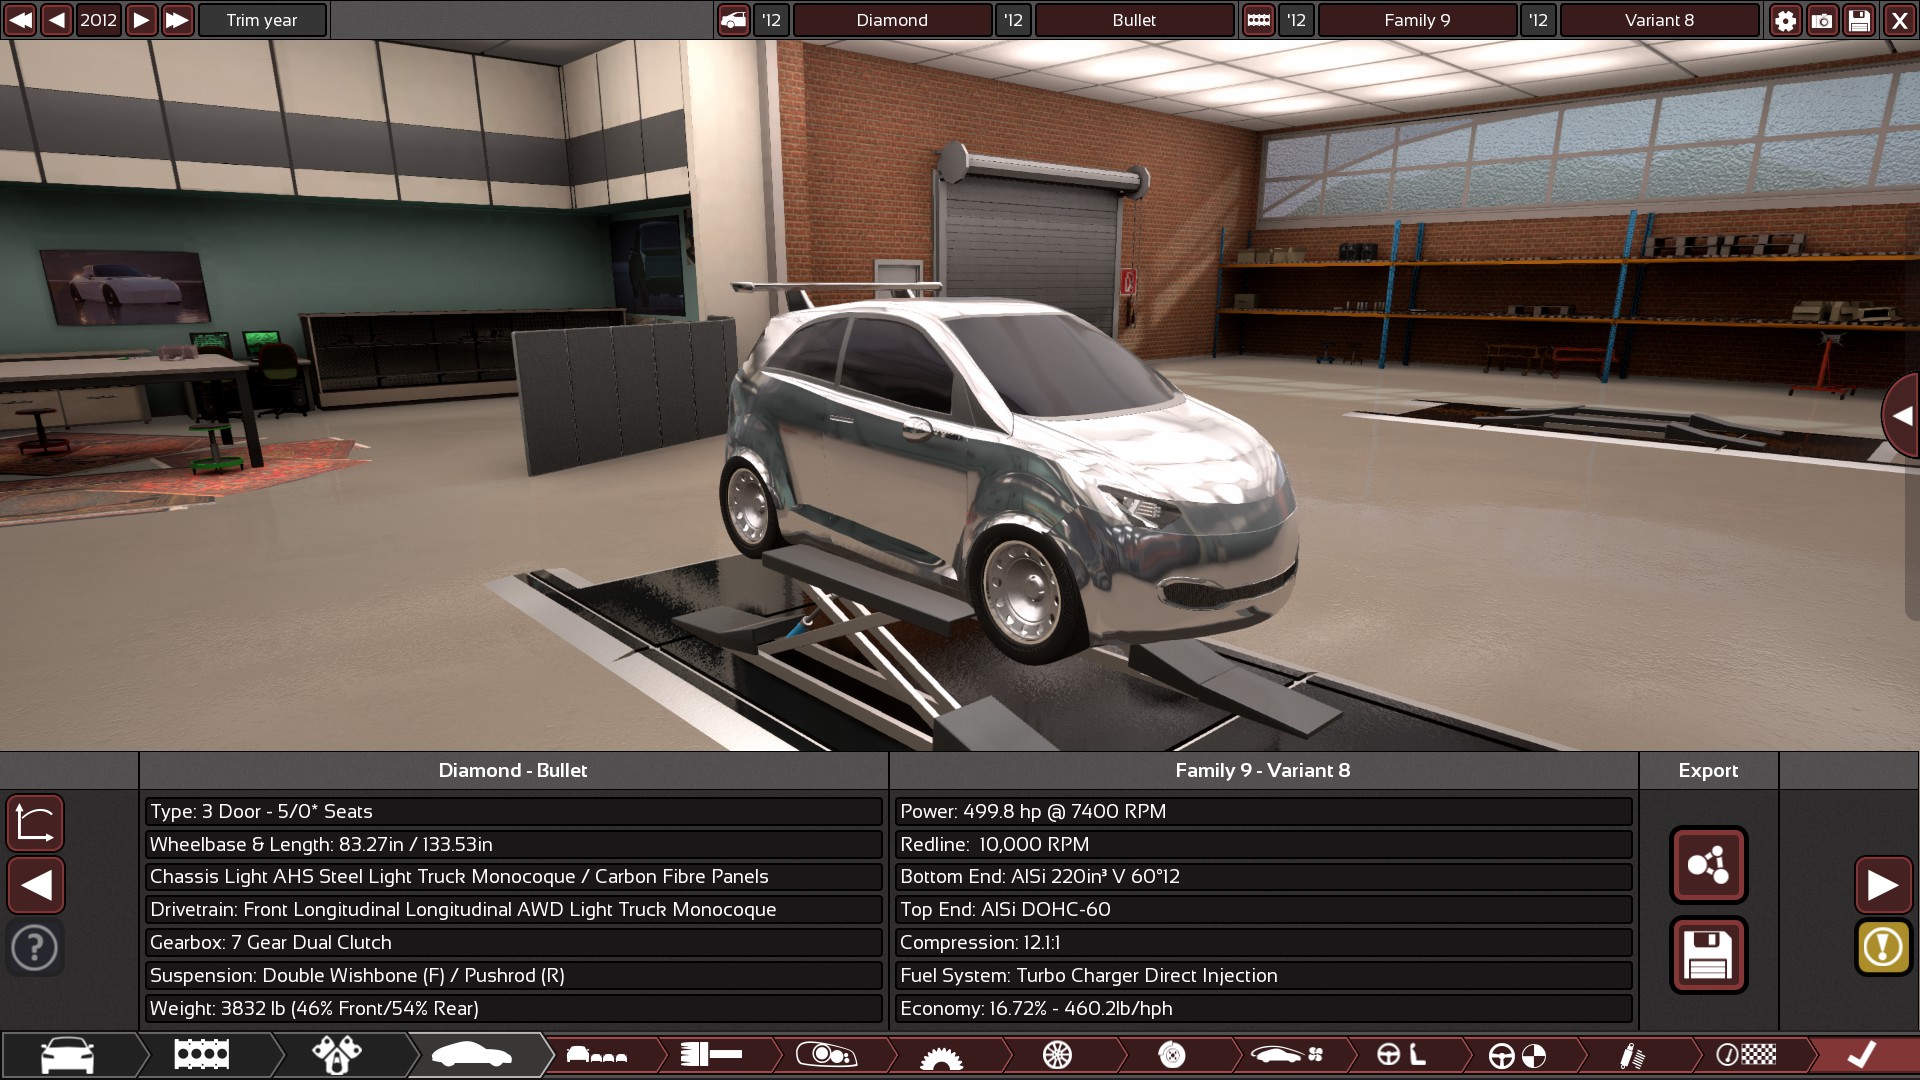This screenshot has width=1920, height=1080.
Task: Select the 2012 year field
Action: (99, 20)
